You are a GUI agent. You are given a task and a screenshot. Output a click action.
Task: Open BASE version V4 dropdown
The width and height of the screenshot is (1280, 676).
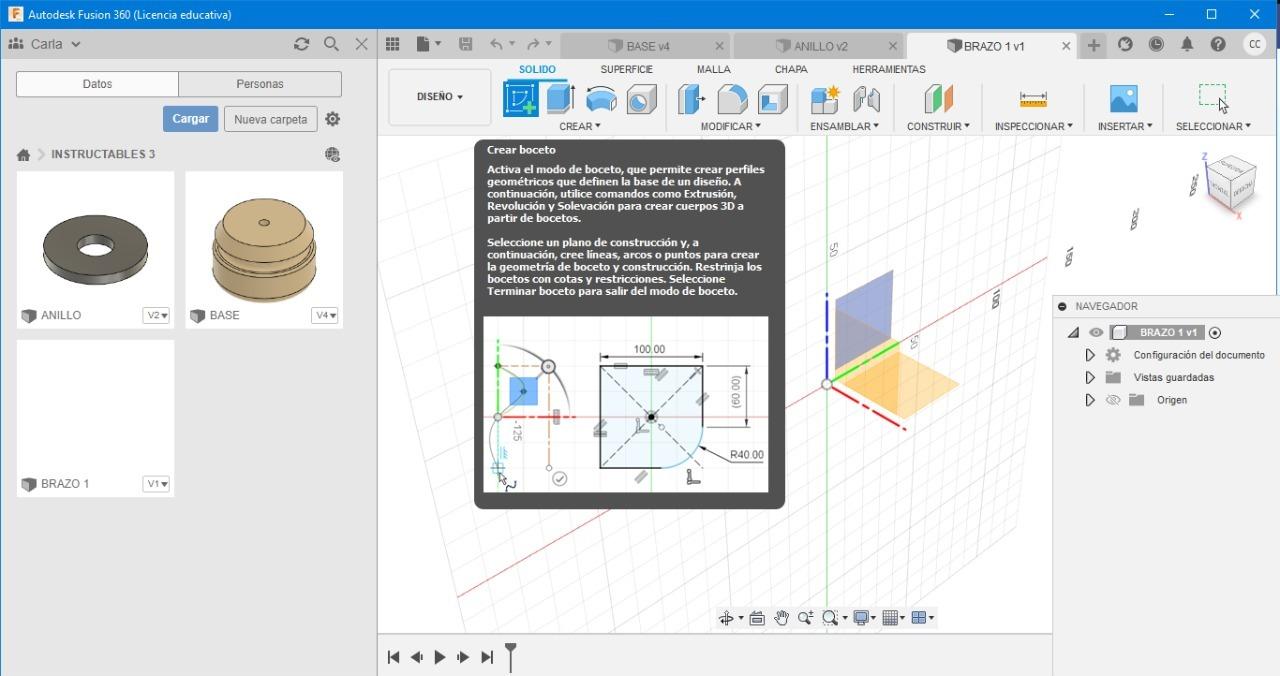click(x=325, y=316)
